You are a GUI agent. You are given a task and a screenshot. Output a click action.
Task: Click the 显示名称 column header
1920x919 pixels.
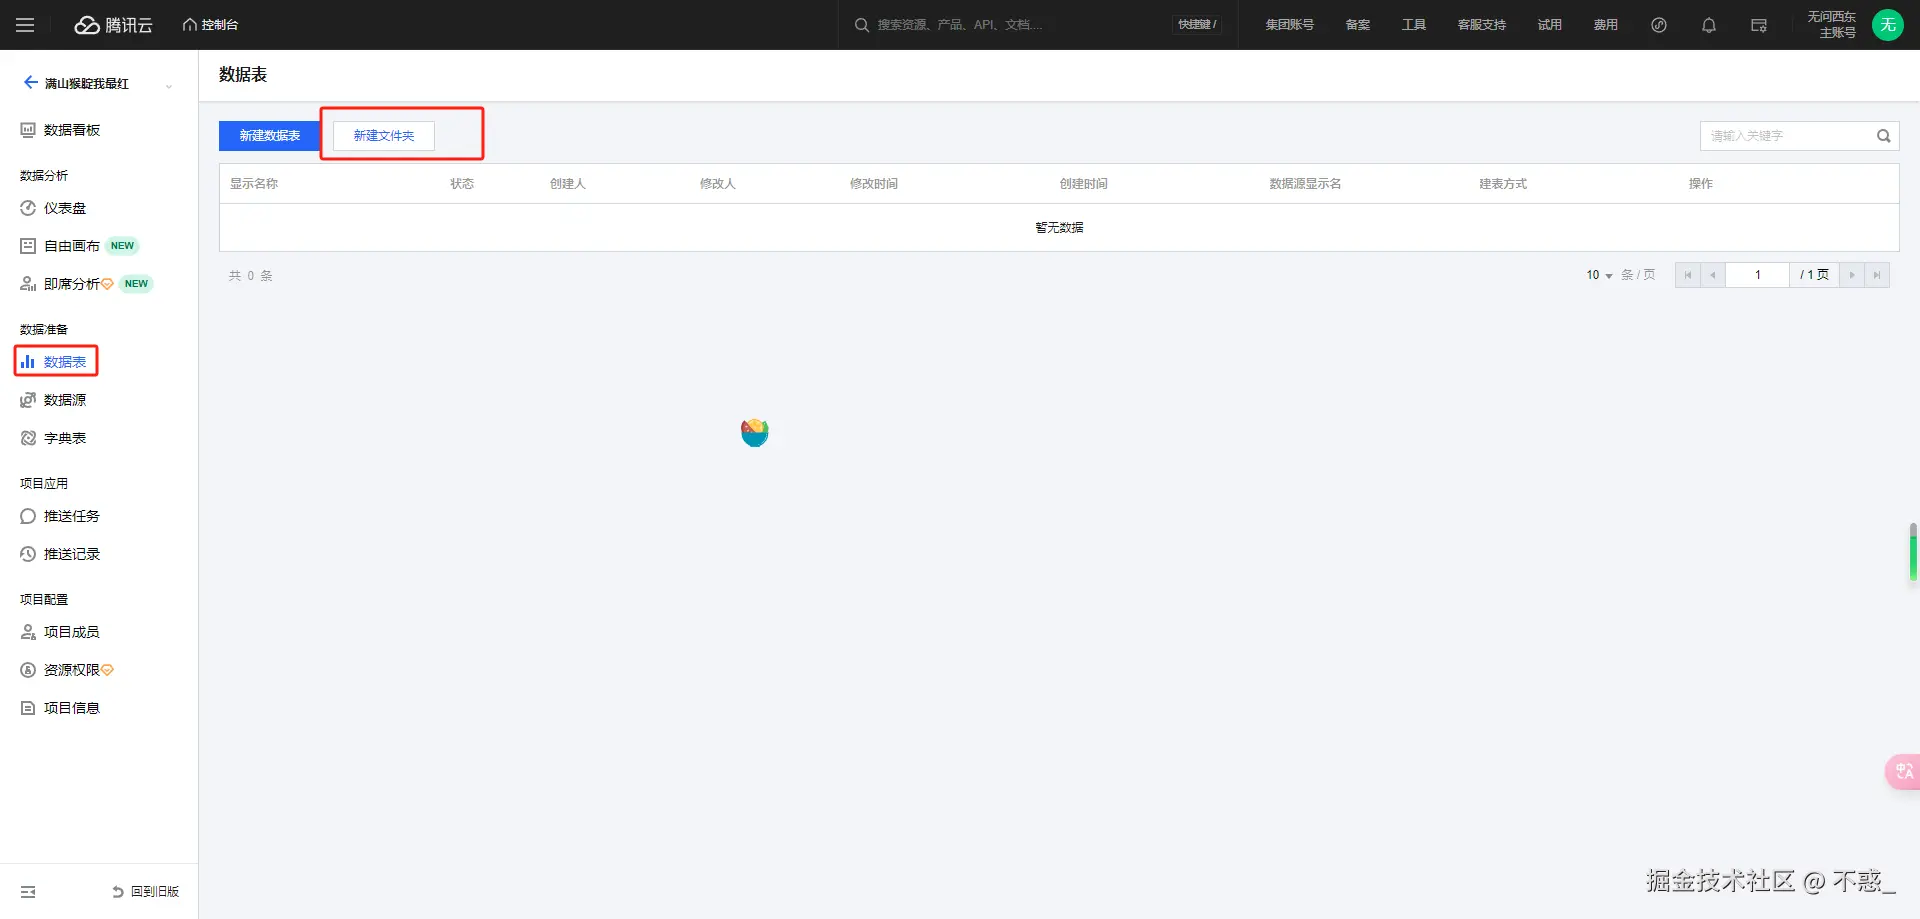click(x=254, y=184)
